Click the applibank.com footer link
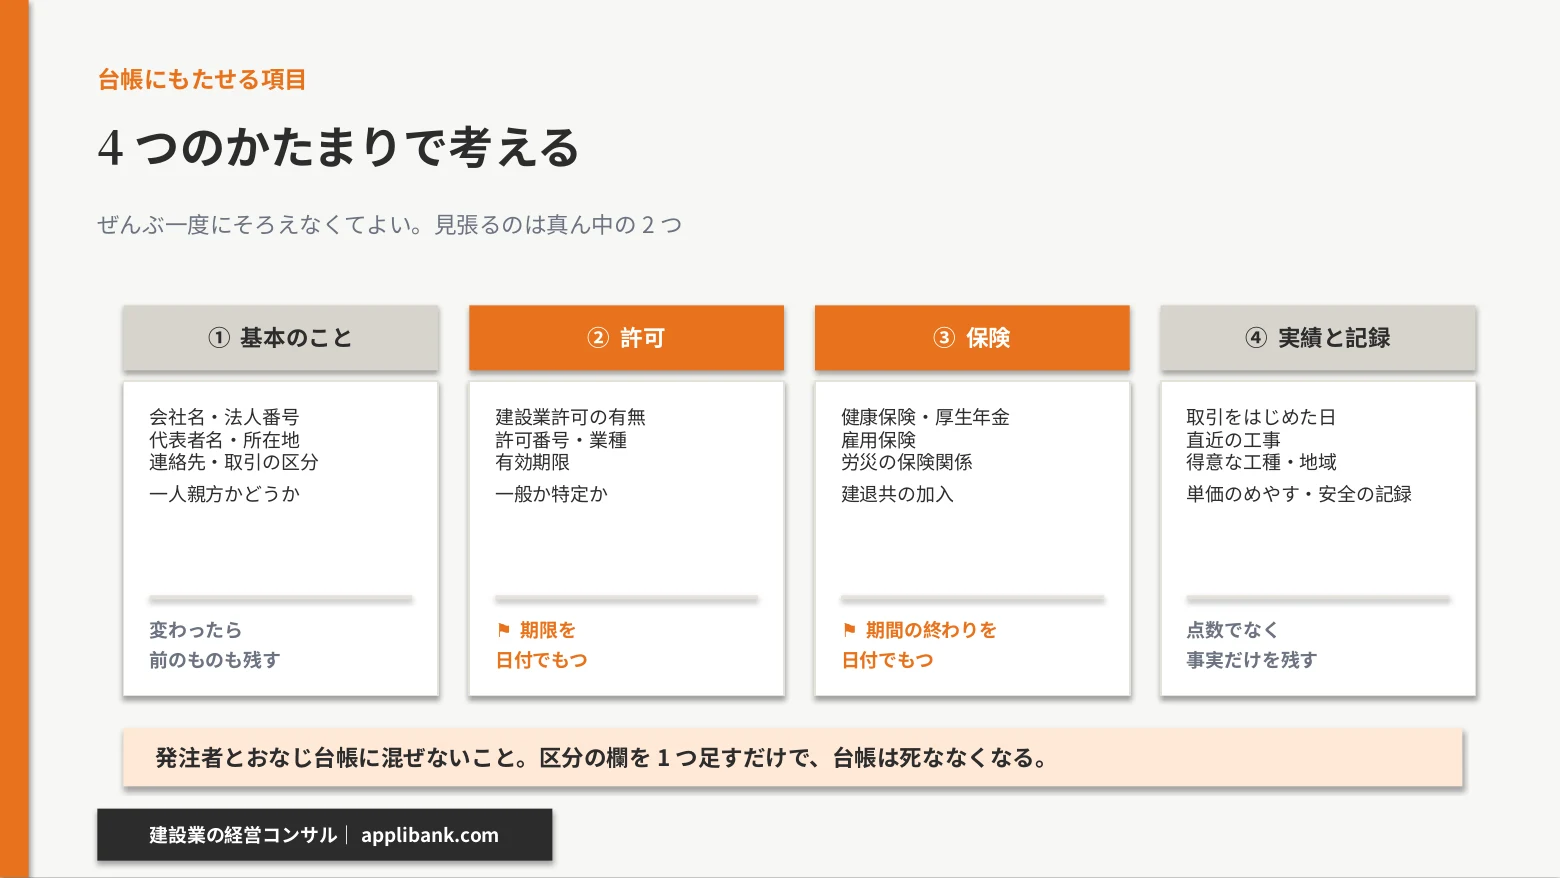Screen dimensions: 1560x878 (x=430, y=835)
